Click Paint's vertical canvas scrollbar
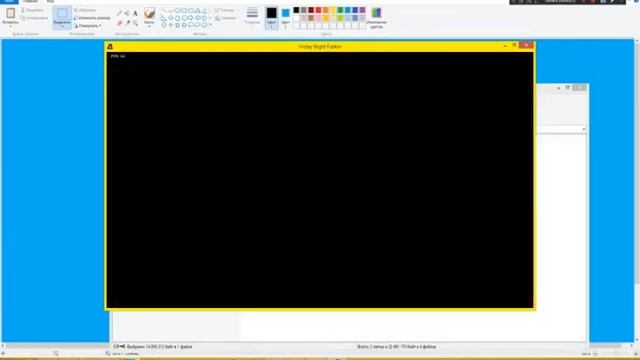This screenshot has width=640, height=360. [637, 163]
